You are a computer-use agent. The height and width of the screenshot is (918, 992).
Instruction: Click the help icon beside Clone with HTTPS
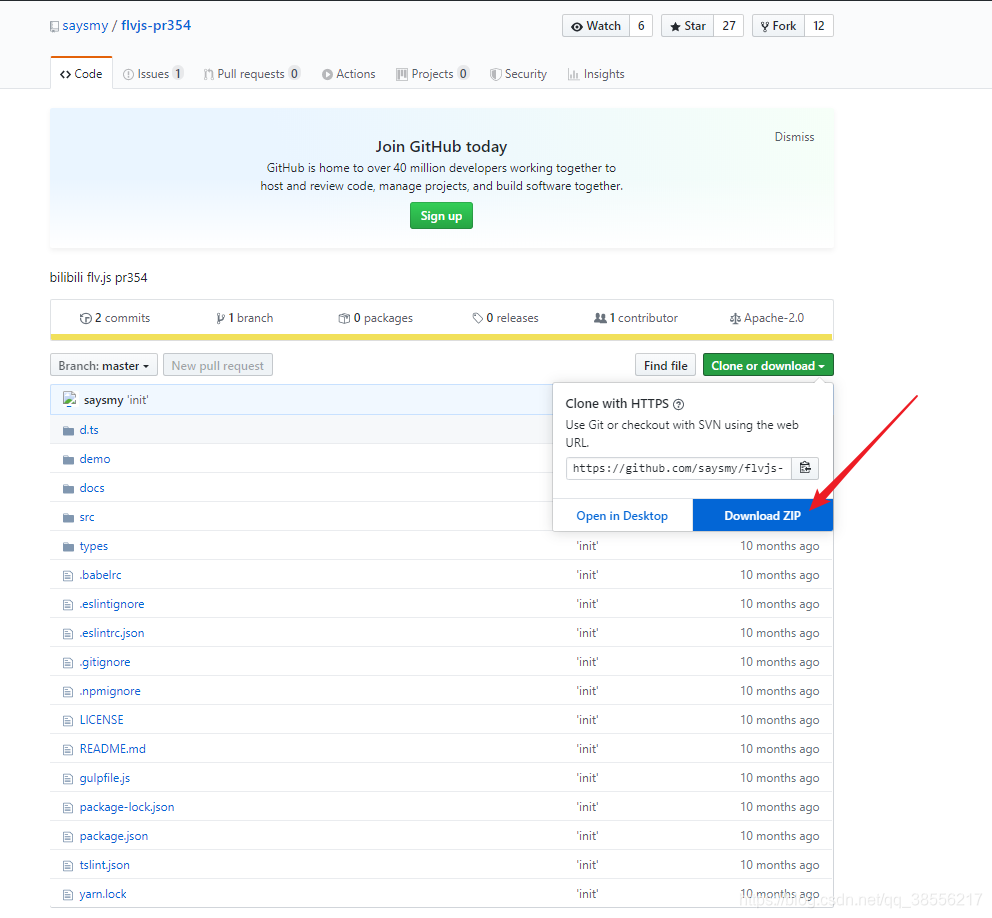[x=678, y=404]
